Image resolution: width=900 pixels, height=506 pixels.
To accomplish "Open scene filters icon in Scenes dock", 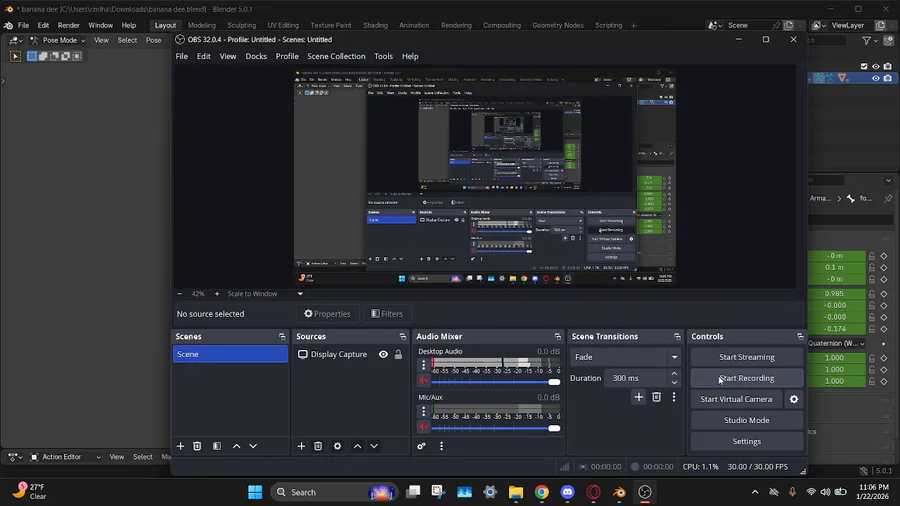I will (217, 446).
